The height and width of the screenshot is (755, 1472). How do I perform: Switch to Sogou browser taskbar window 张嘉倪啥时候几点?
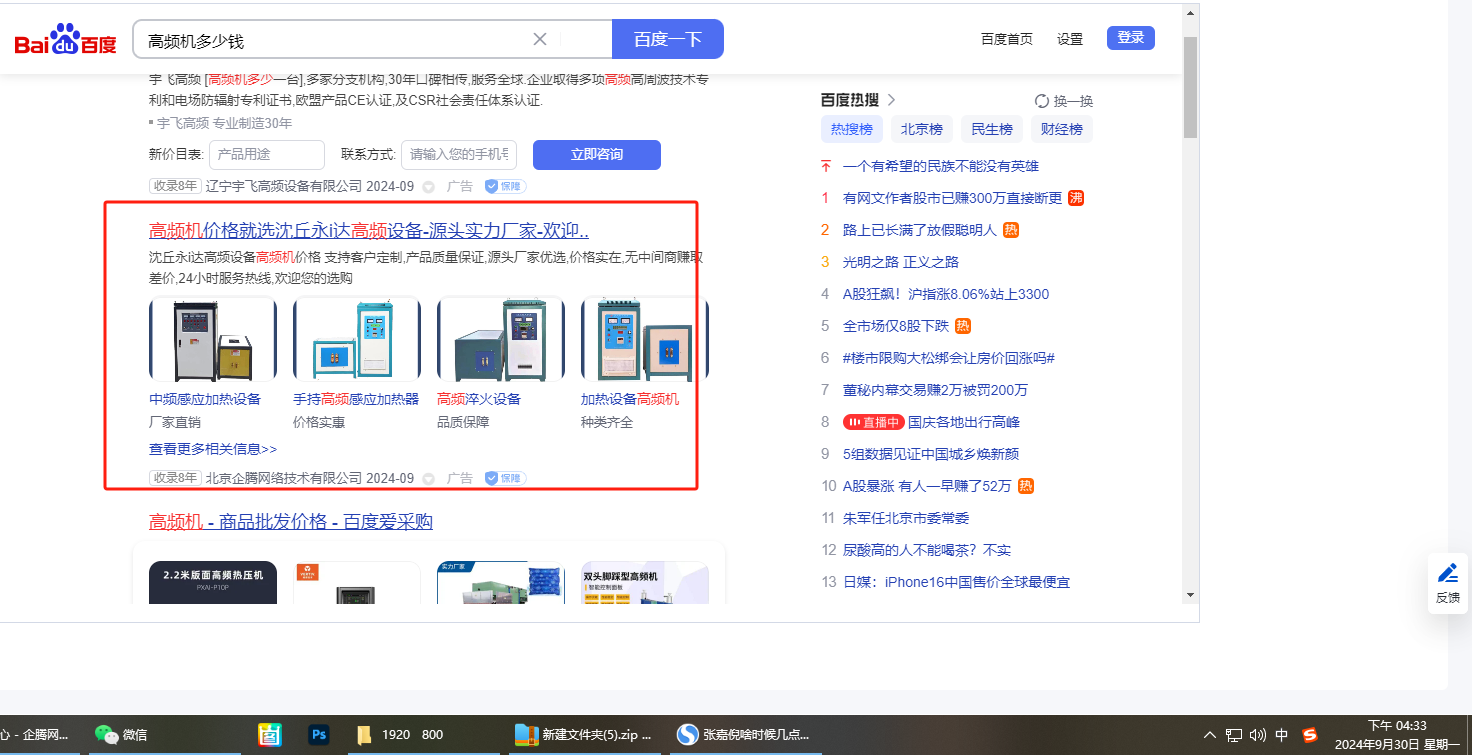tap(744, 735)
